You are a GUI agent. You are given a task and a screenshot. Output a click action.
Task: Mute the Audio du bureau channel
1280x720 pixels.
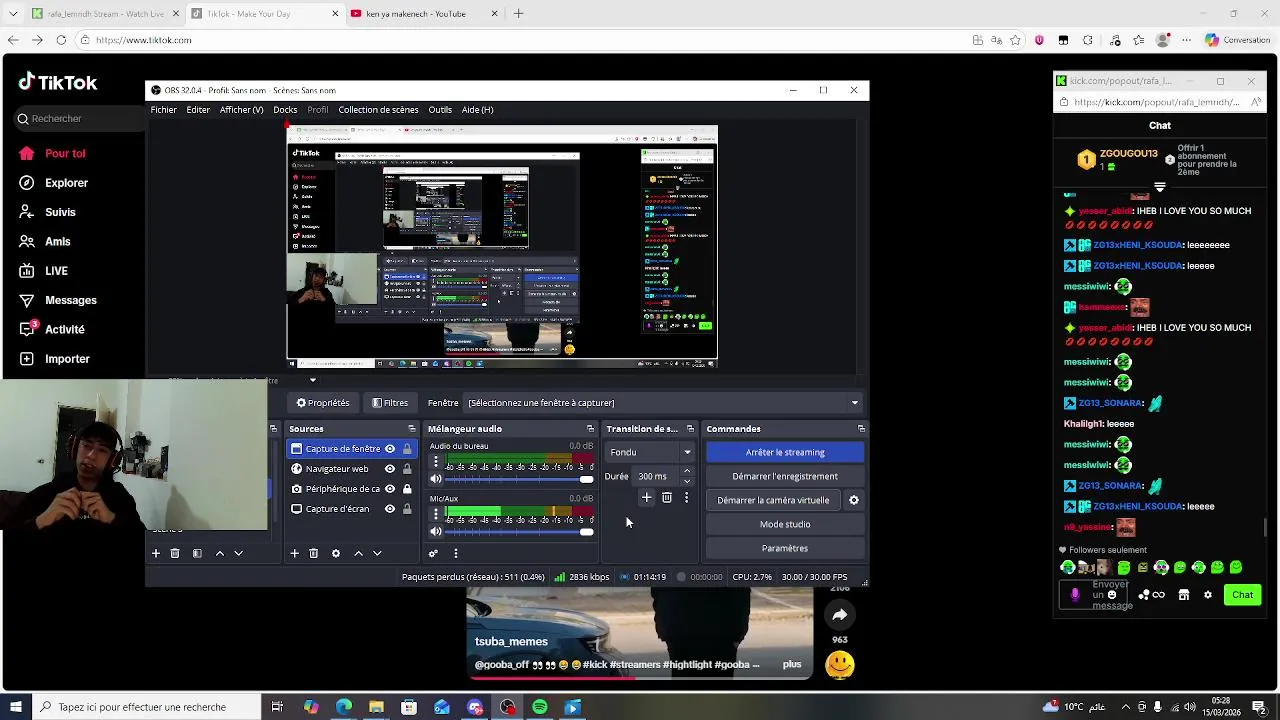[436, 479]
